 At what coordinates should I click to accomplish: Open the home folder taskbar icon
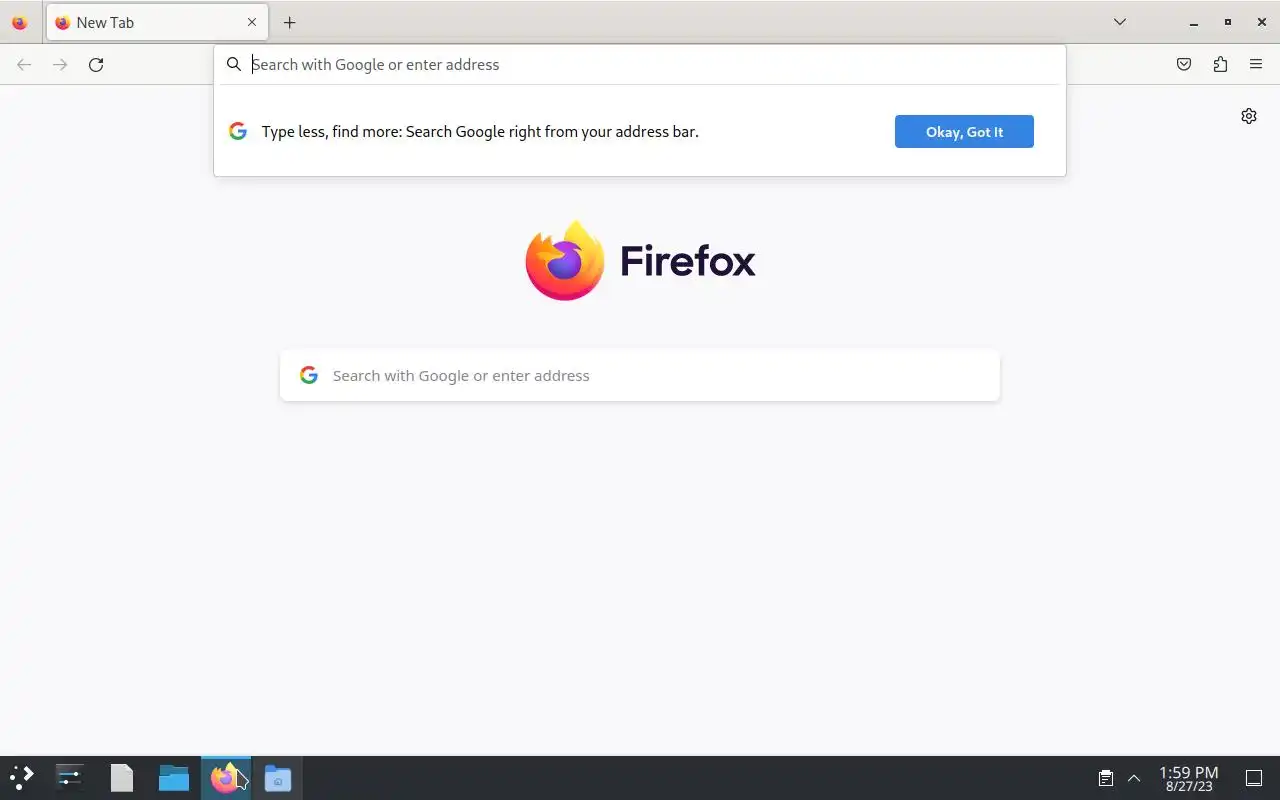coord(278,777)
